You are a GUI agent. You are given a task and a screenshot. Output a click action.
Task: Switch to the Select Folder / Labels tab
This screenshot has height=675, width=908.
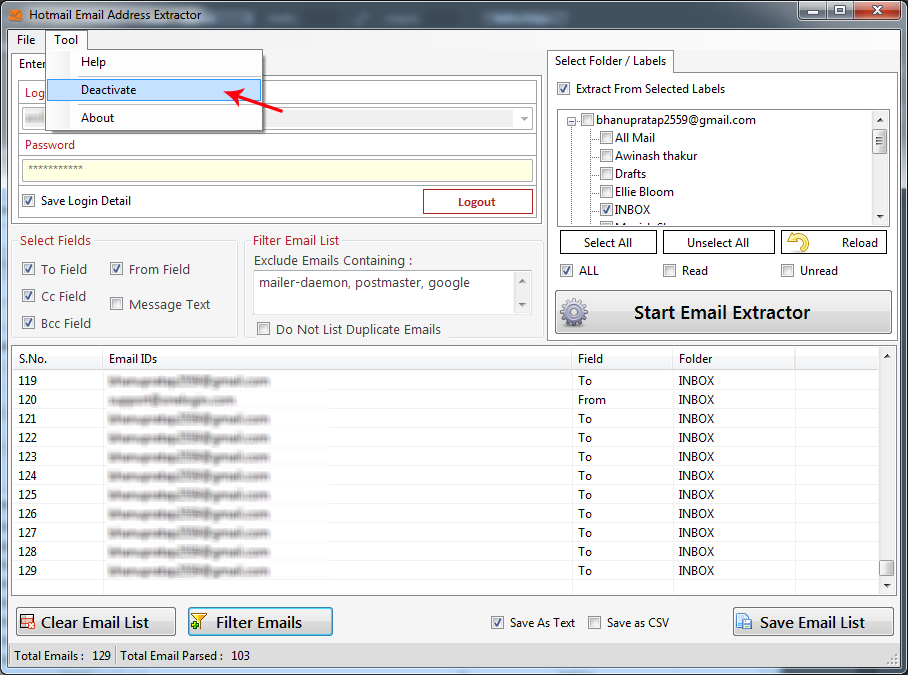pyautogui.click(x=610, y=61)
